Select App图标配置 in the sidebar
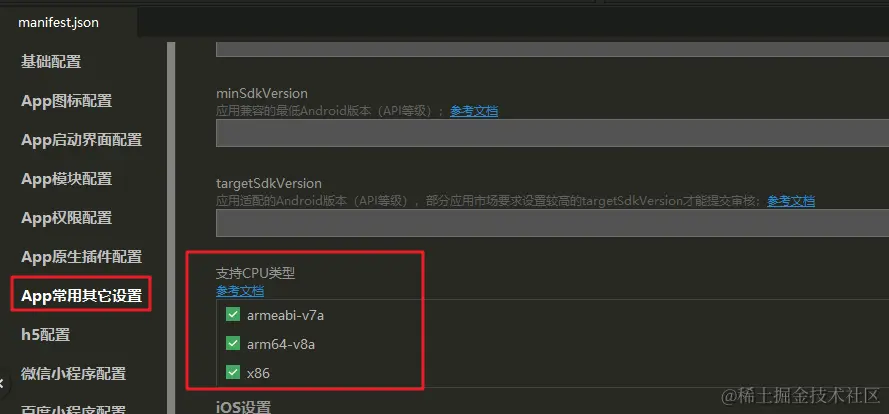 [66, 100]
